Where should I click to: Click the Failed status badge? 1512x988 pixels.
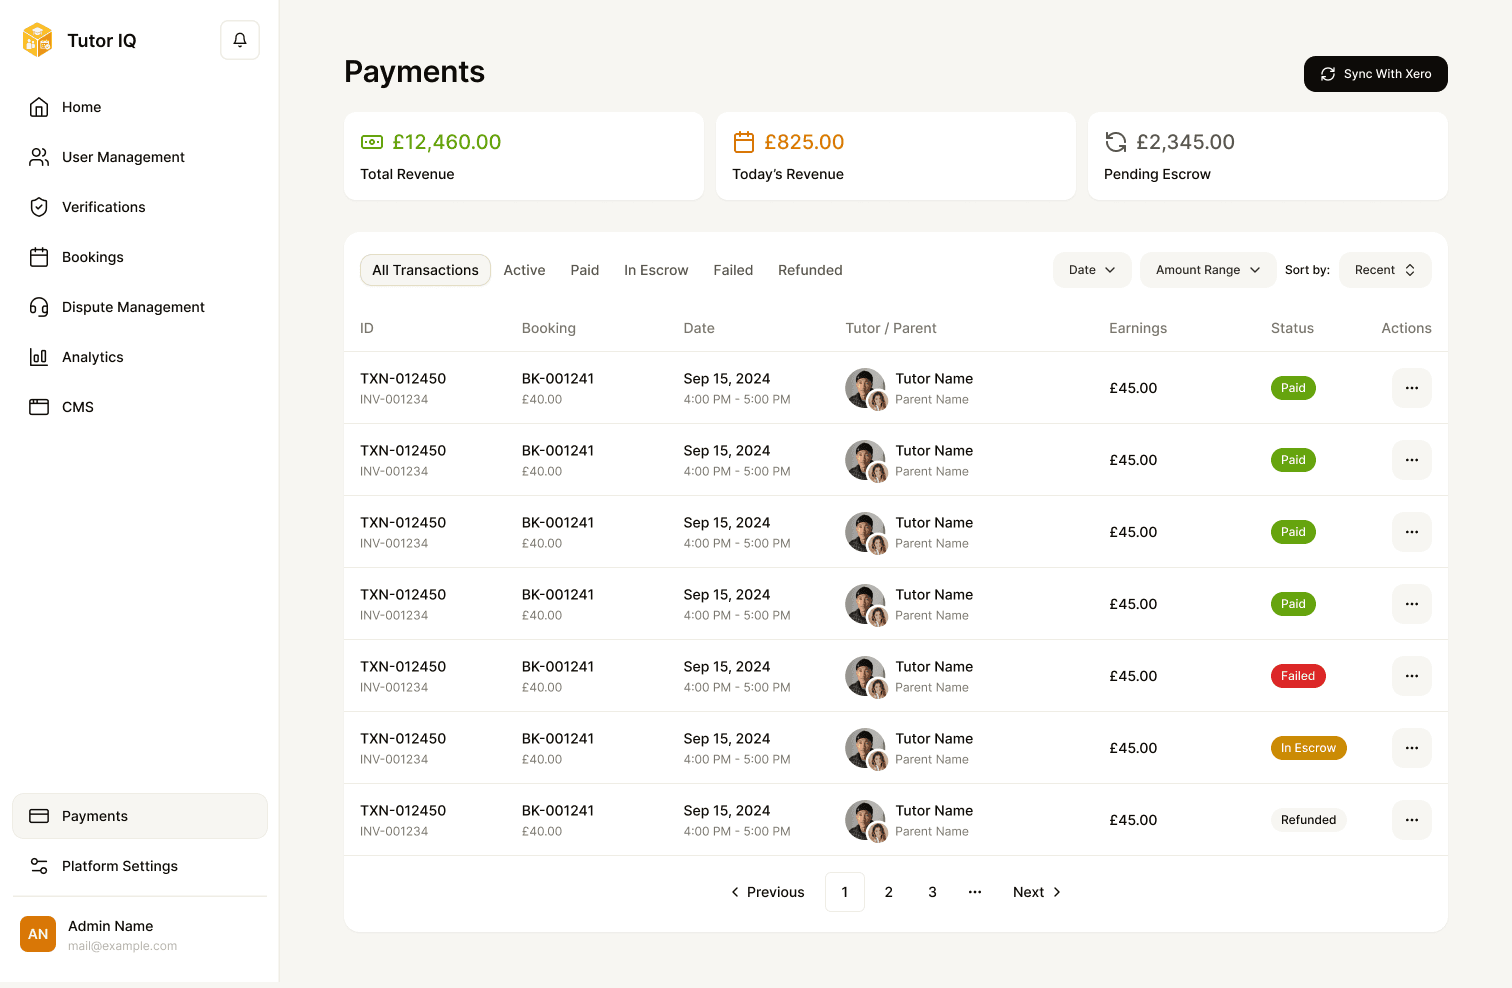pos(1298,676)
